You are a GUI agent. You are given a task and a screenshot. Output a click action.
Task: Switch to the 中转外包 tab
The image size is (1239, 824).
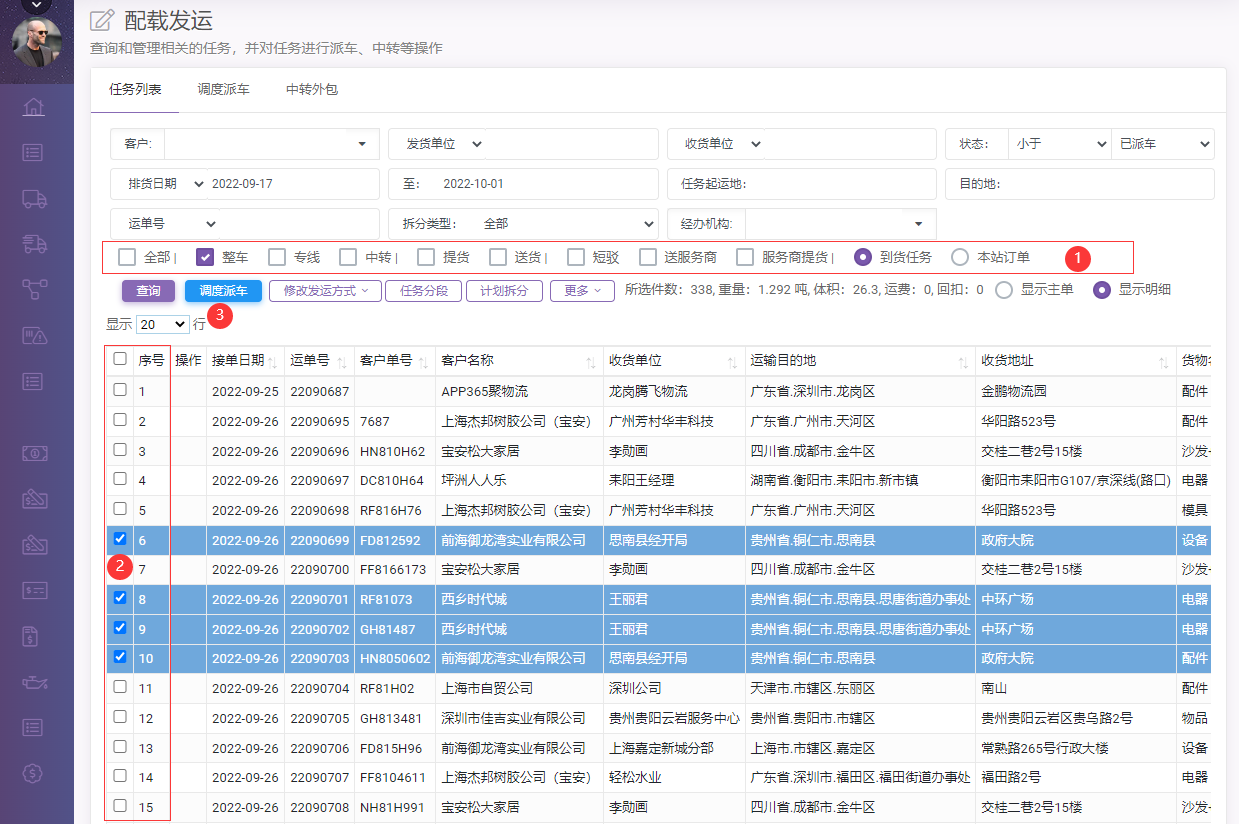tap(311, 89)
